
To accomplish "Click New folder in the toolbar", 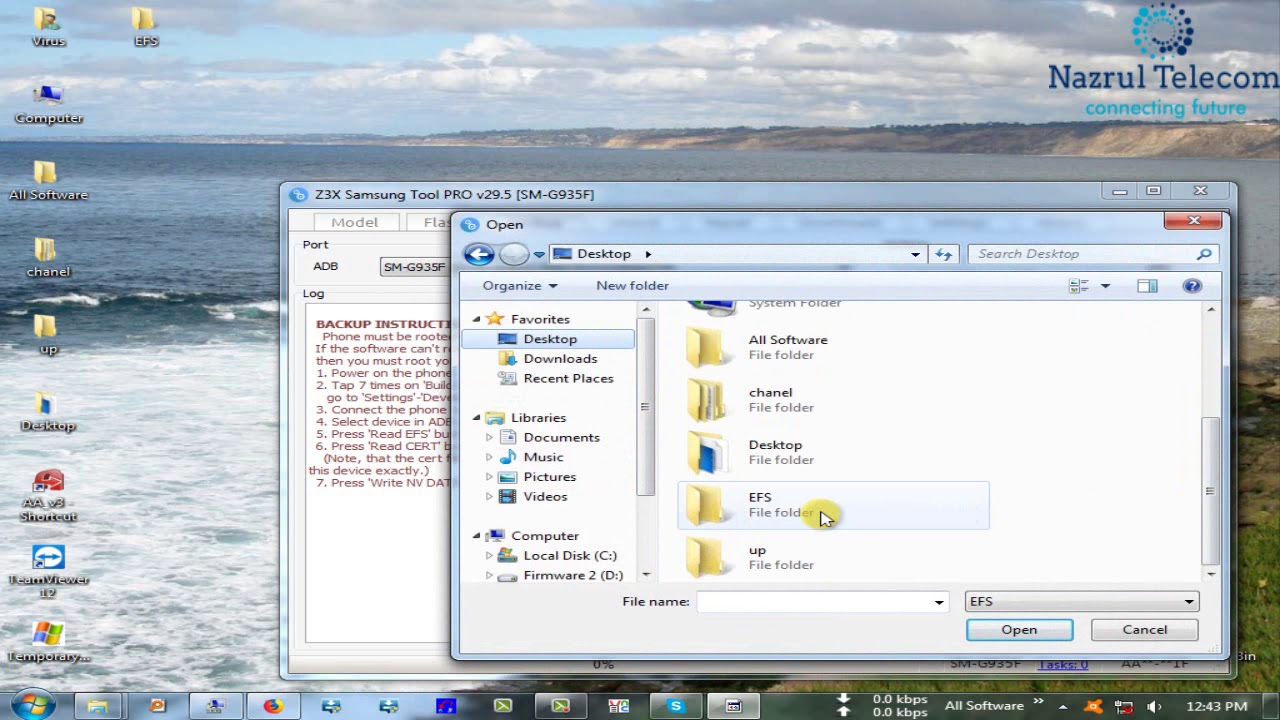I will tap(632, 286).
